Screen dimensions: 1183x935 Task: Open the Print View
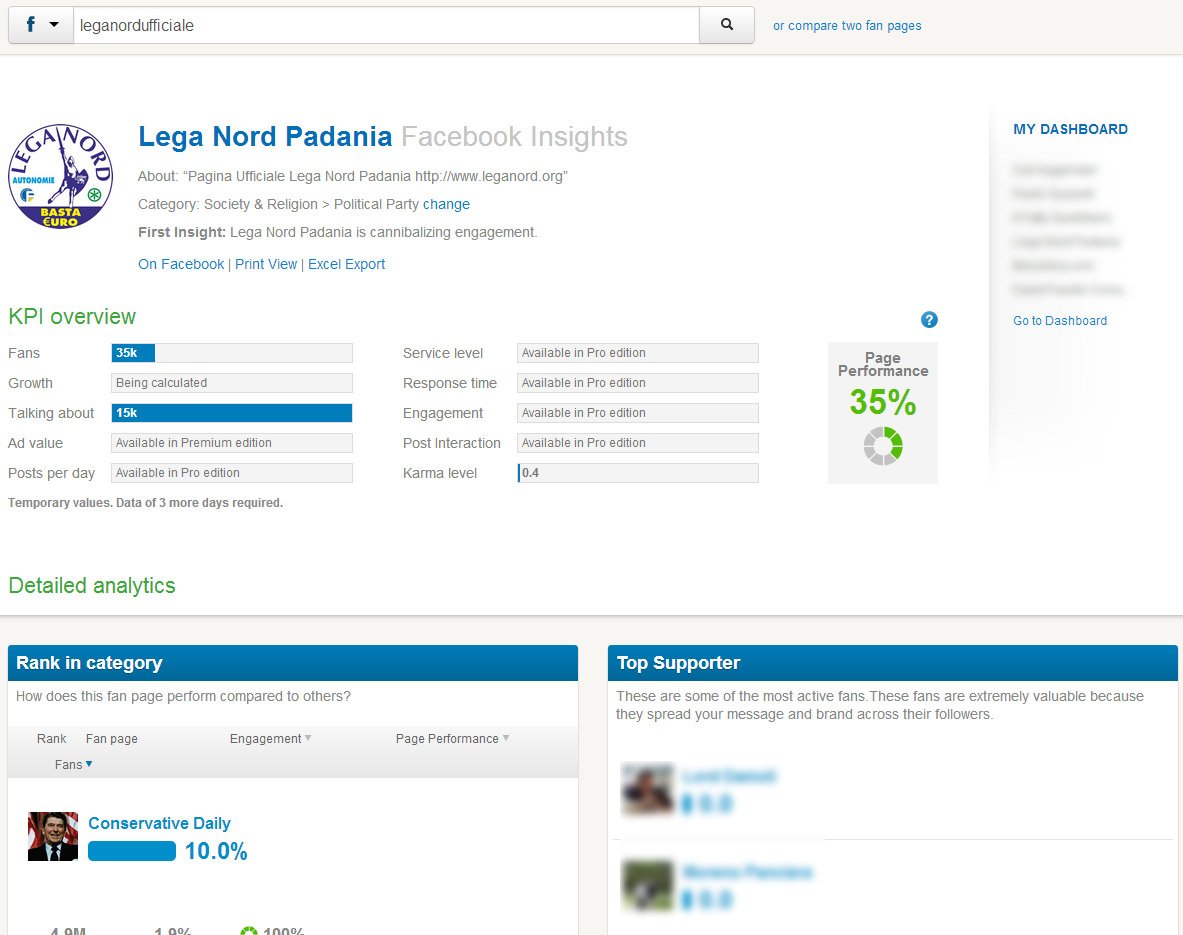click(266, 264)
